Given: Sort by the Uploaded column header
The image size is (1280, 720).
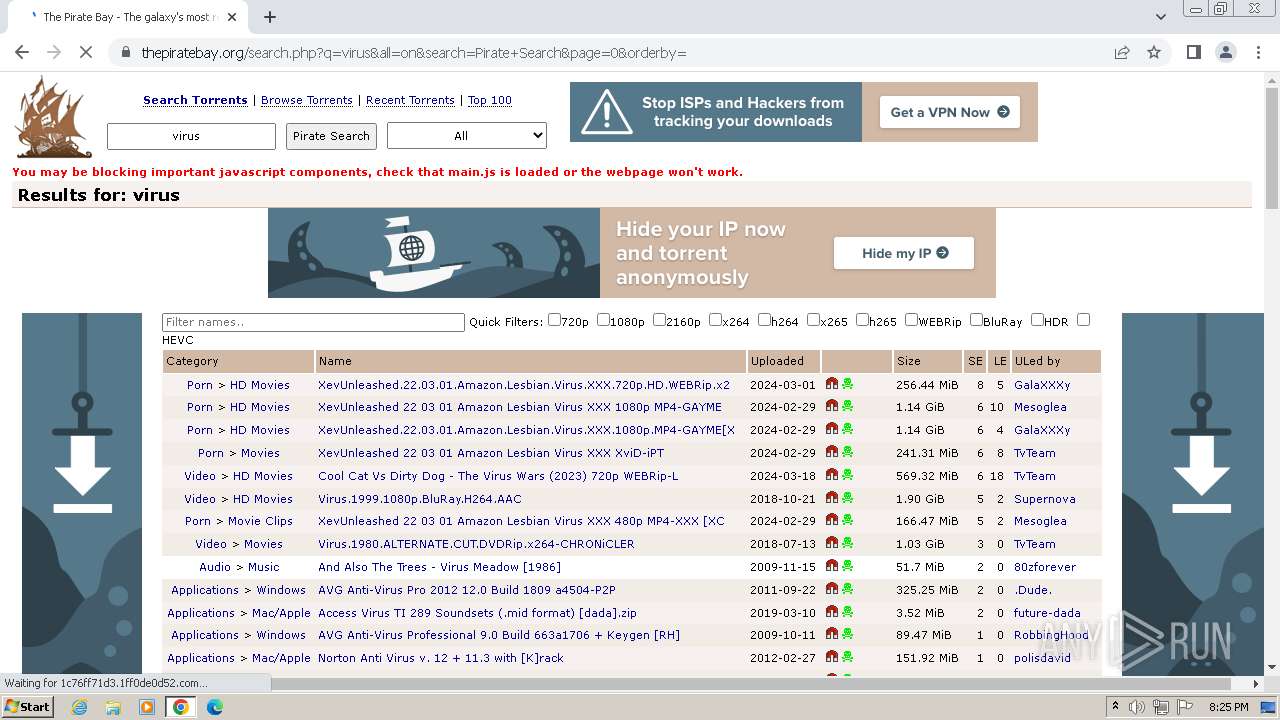Looking at the screenshot, I should pos(777,361).
